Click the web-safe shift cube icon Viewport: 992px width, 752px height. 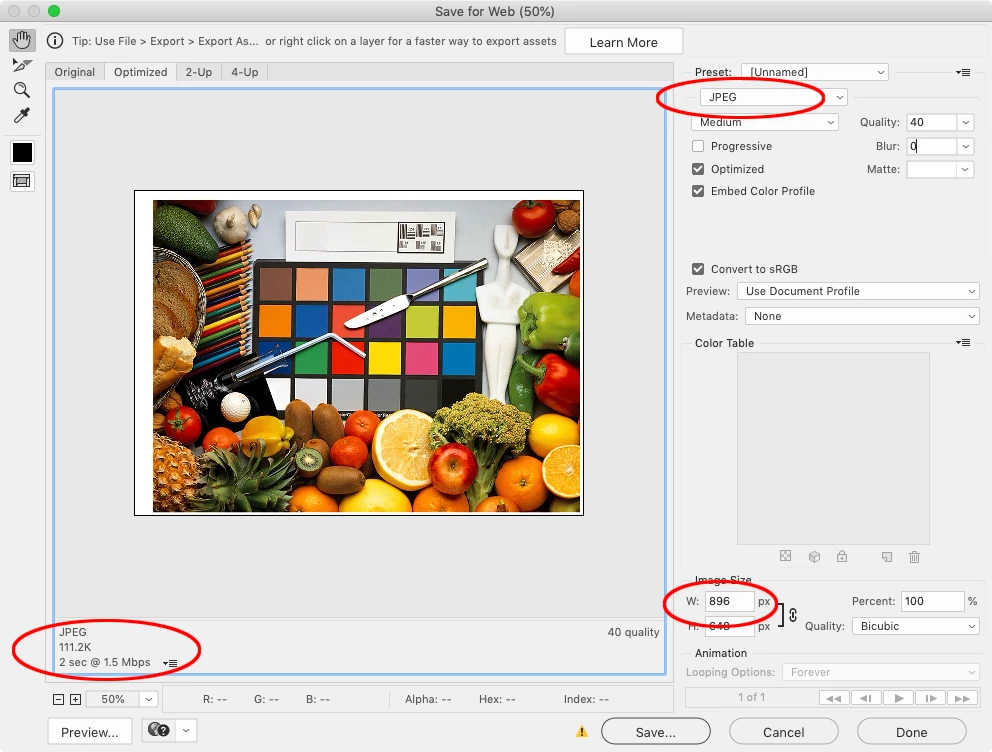(814, 557)
